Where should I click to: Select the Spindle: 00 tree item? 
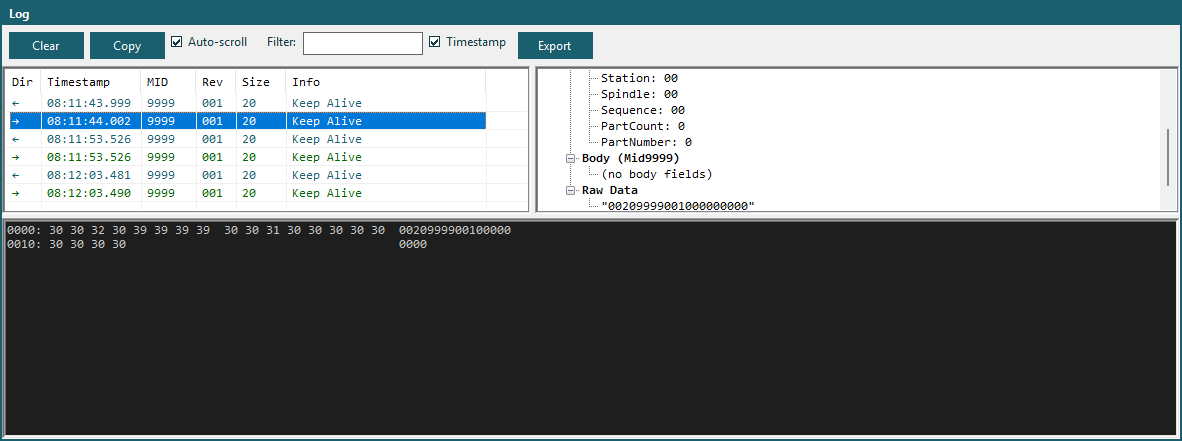click(x=639, y=94)
